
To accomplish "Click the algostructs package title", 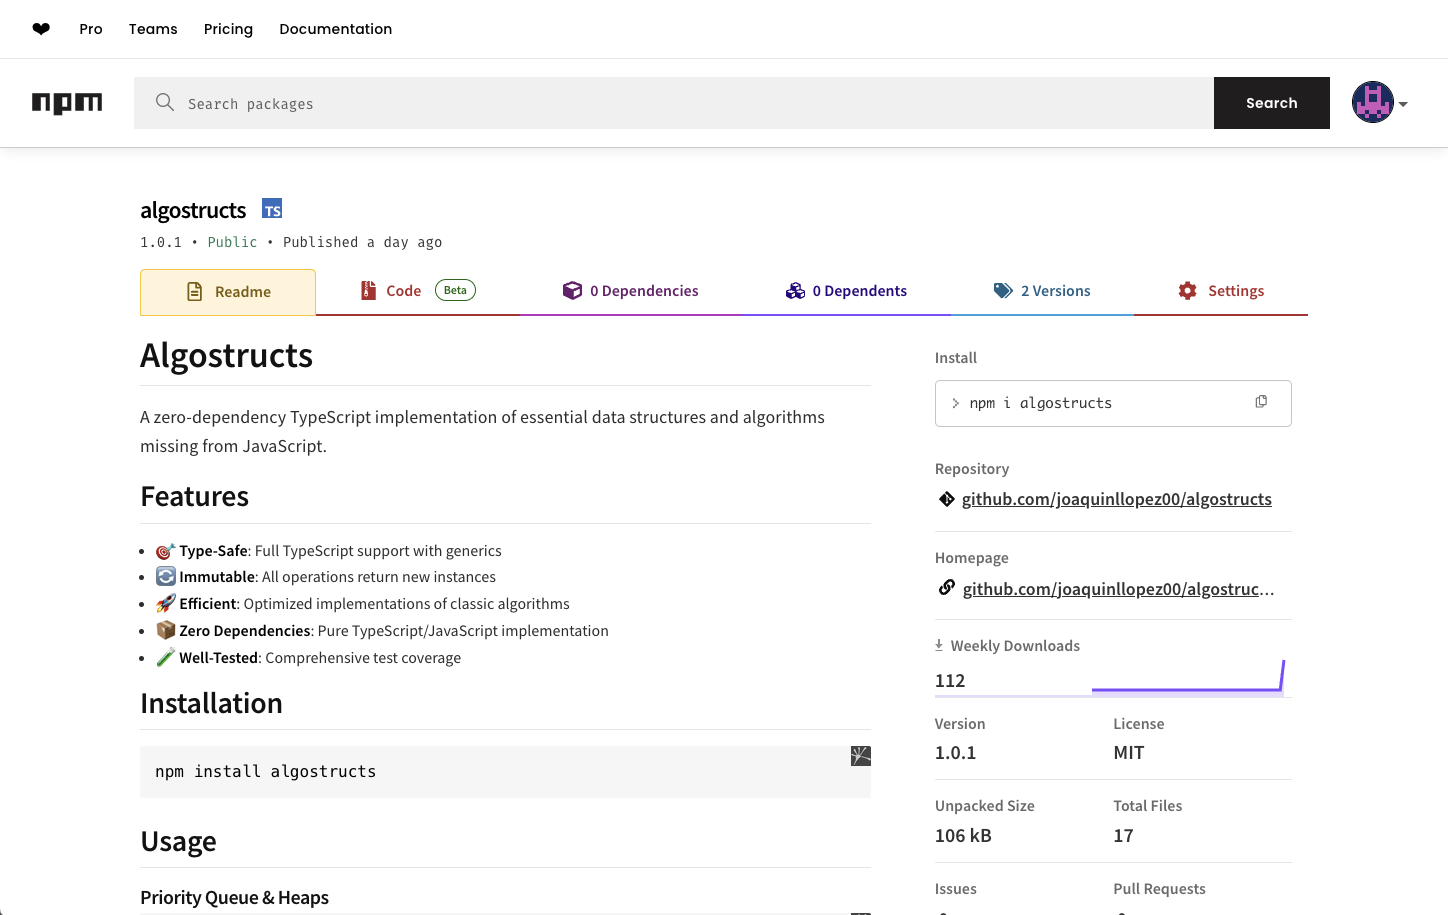I will pos(193,210).
